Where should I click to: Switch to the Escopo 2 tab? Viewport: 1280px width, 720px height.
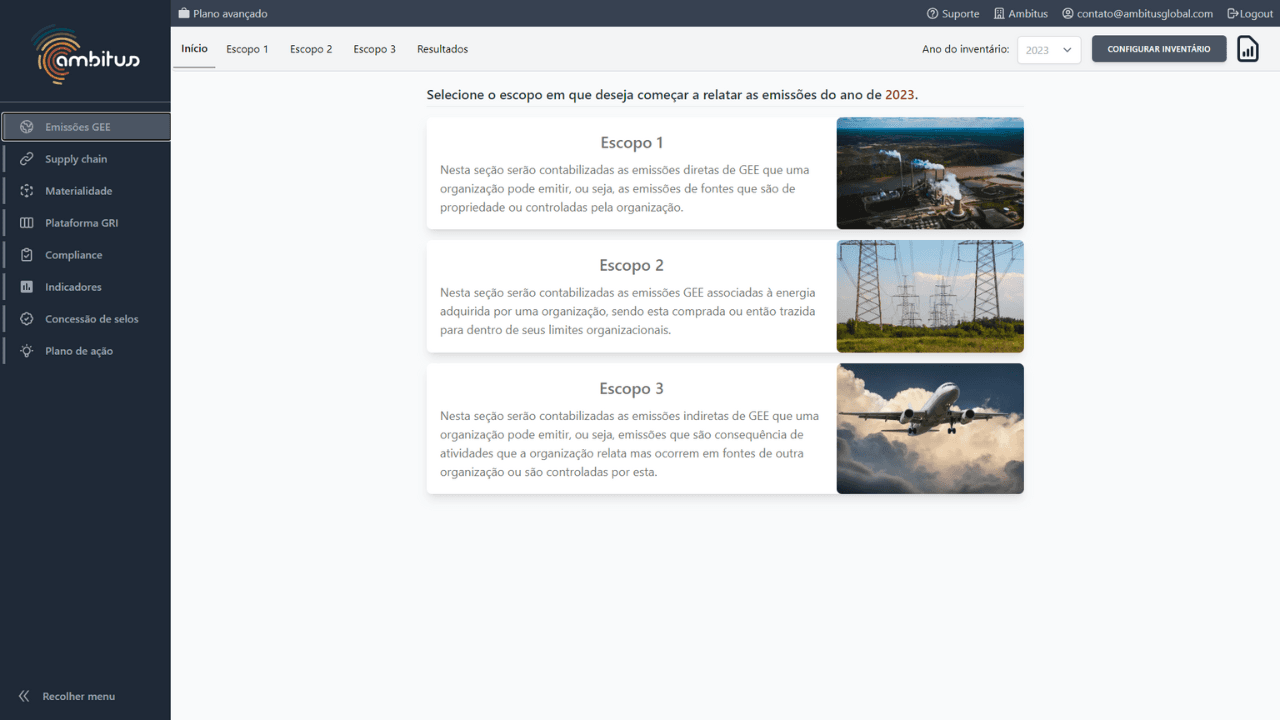[311, 49]
